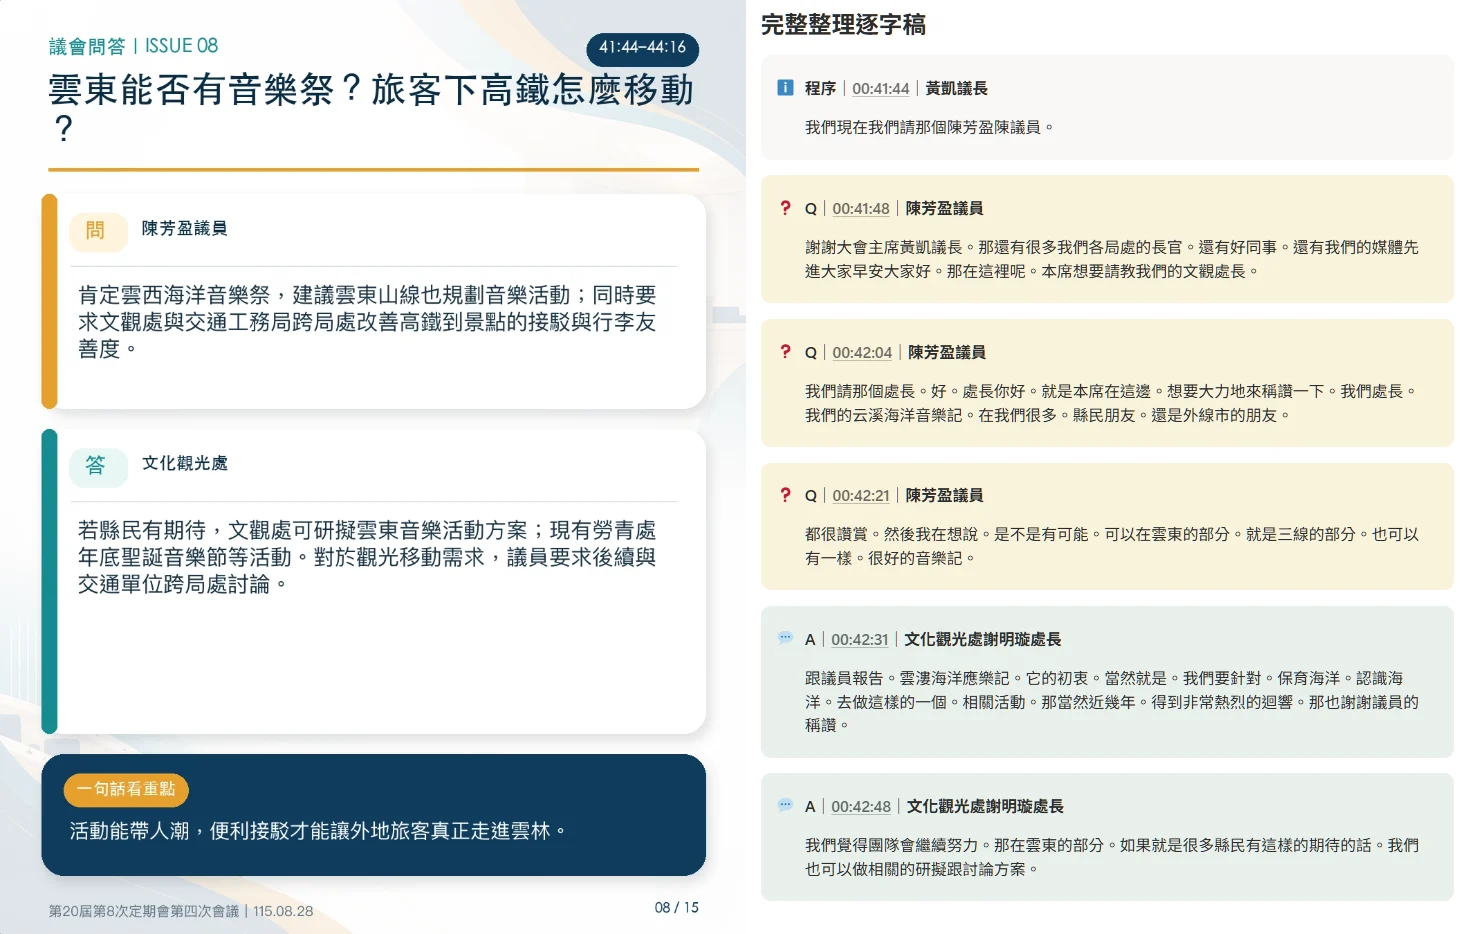Select 陳芳盈議員 in the 00:41:48 entry
This screenshot has height=934, width=1471.
[x=944, y=208]
